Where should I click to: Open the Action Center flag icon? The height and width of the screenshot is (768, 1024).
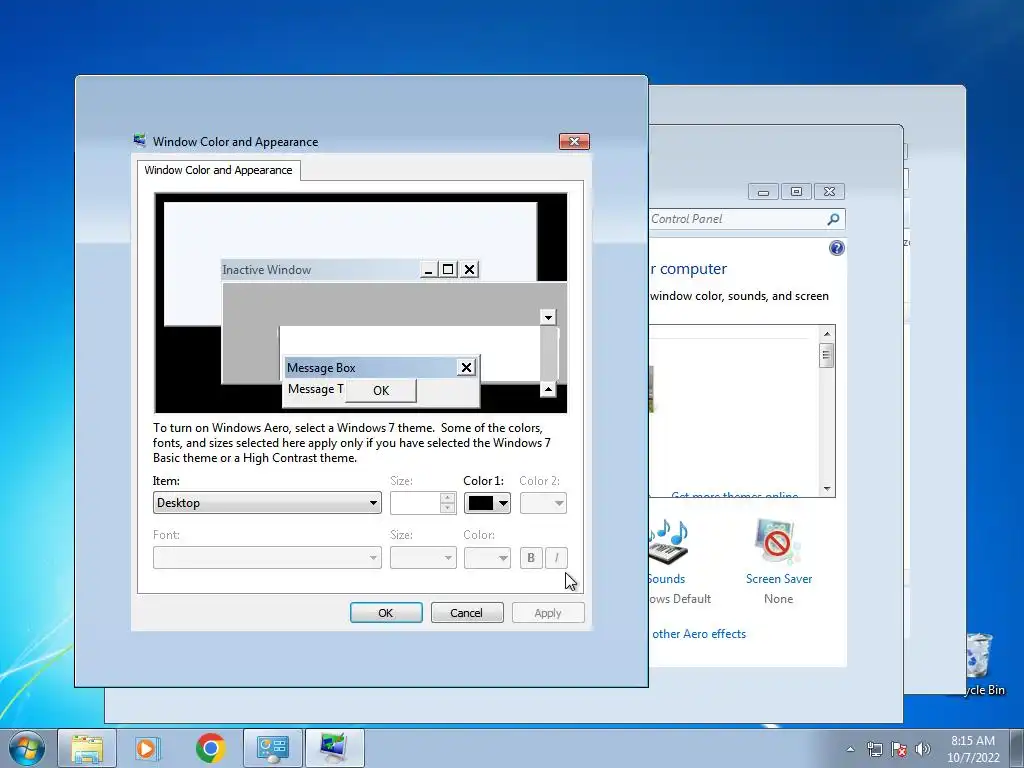899,749
